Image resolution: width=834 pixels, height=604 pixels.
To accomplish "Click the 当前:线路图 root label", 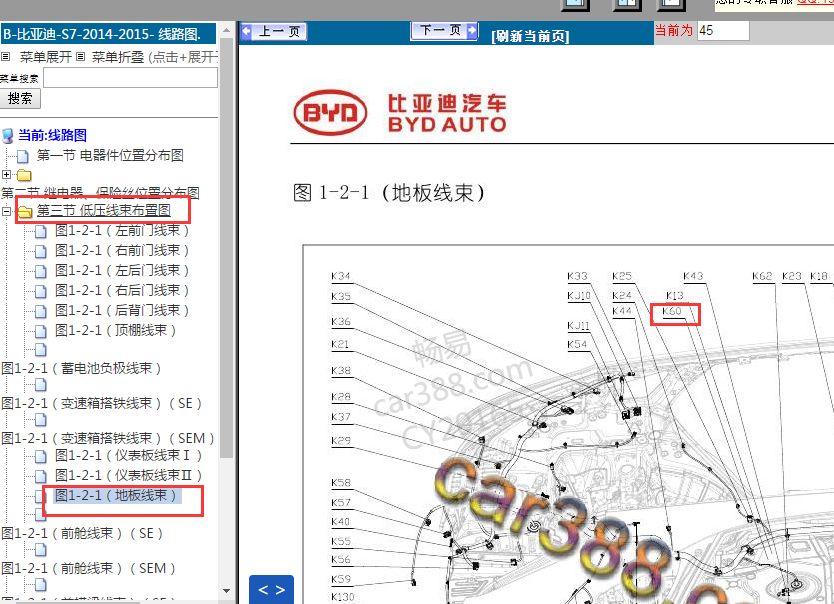I will tap(52, 135).
